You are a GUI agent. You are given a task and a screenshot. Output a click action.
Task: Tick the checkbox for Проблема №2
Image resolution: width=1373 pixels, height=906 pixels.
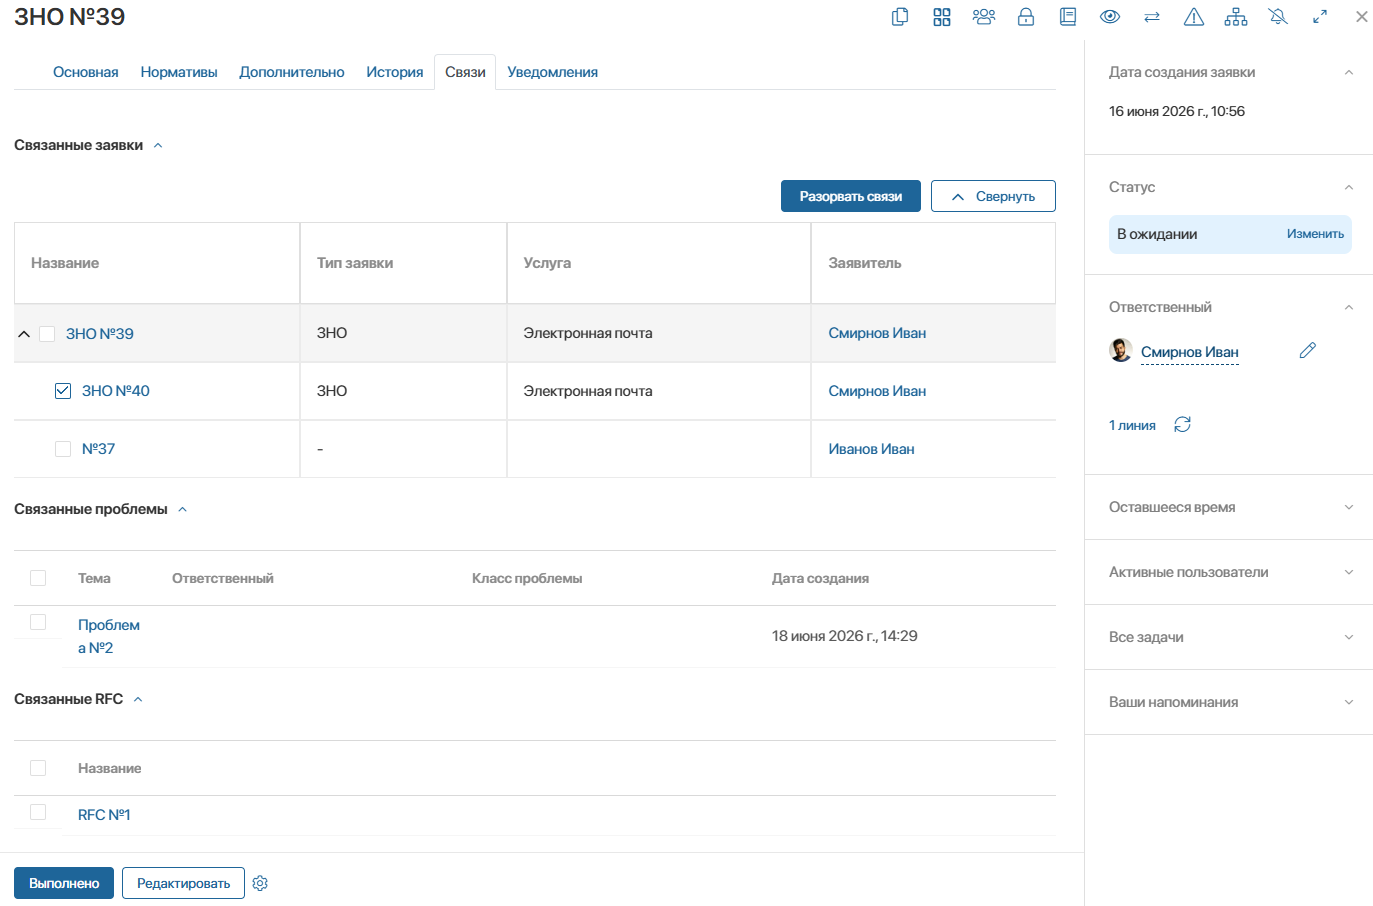point(38,622)
